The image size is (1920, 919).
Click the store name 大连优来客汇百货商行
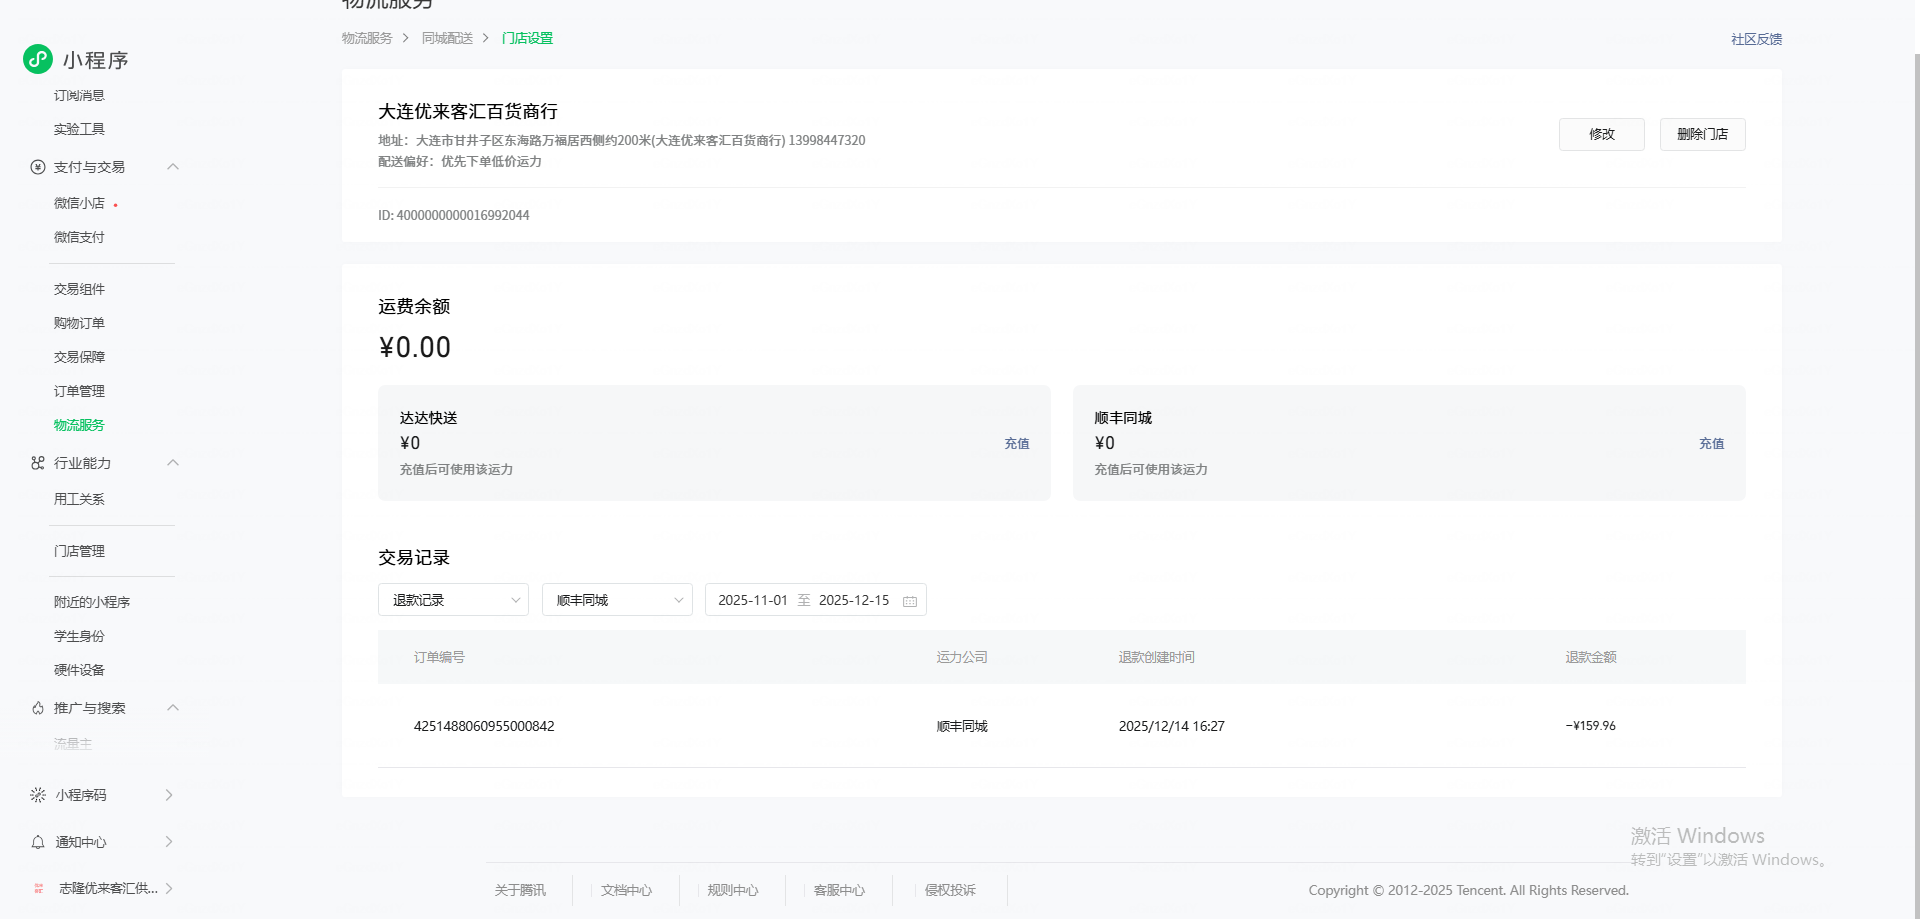(x=468, y=112)
